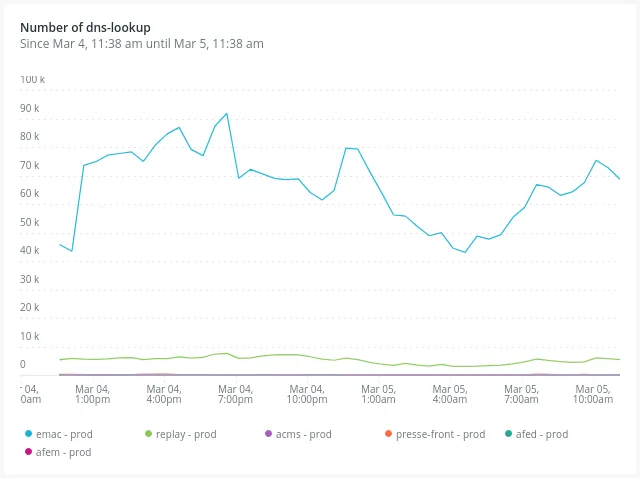This screenshot has width=640, height=480.
Task: Click the 100 k y-axis label
Action: click(30, 79)
